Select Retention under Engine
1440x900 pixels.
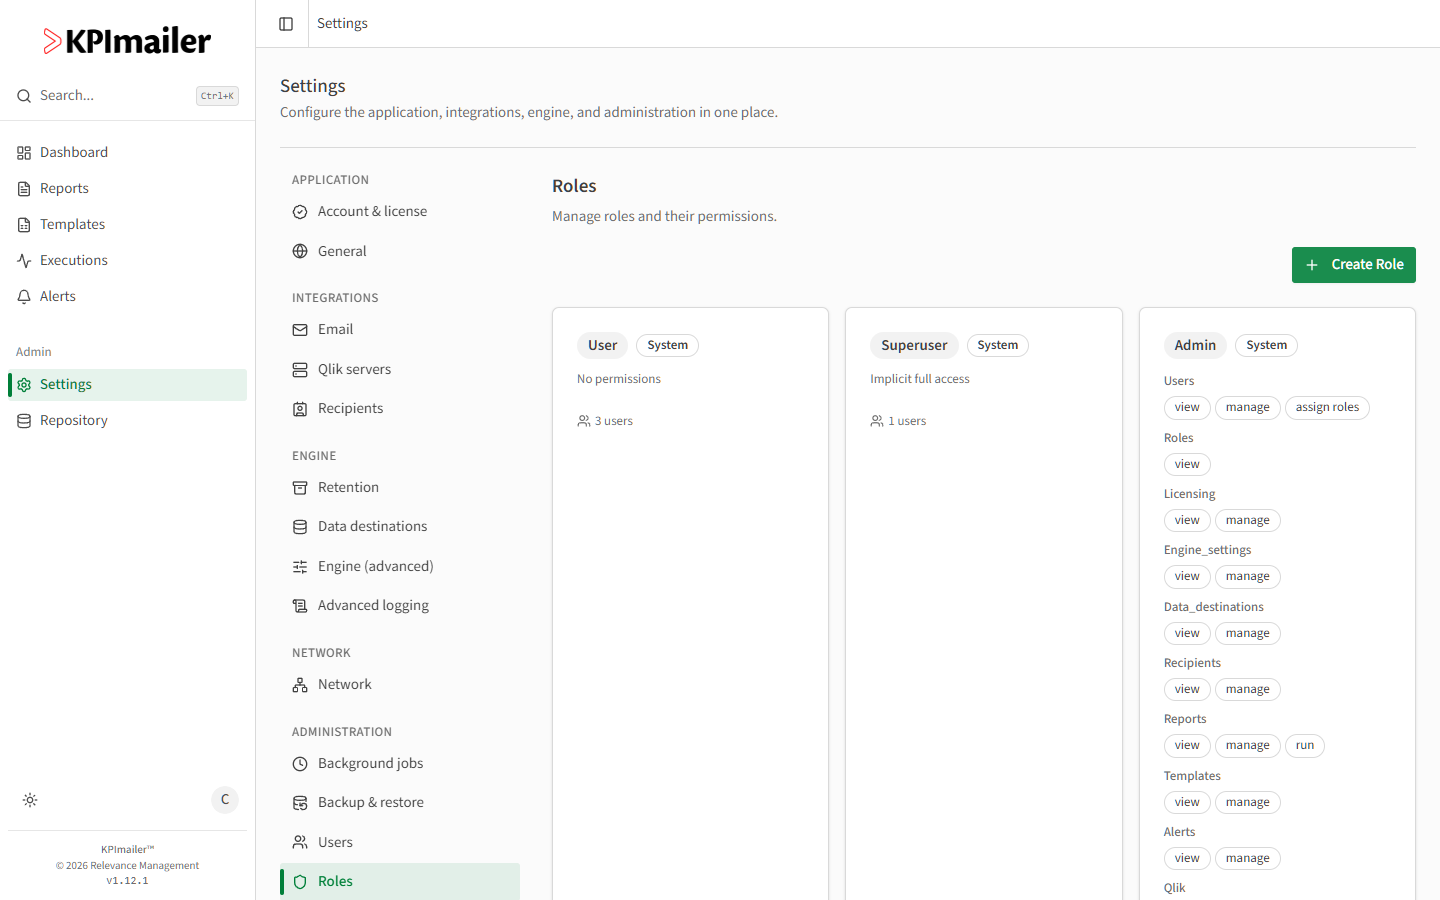tap(400, 488)
